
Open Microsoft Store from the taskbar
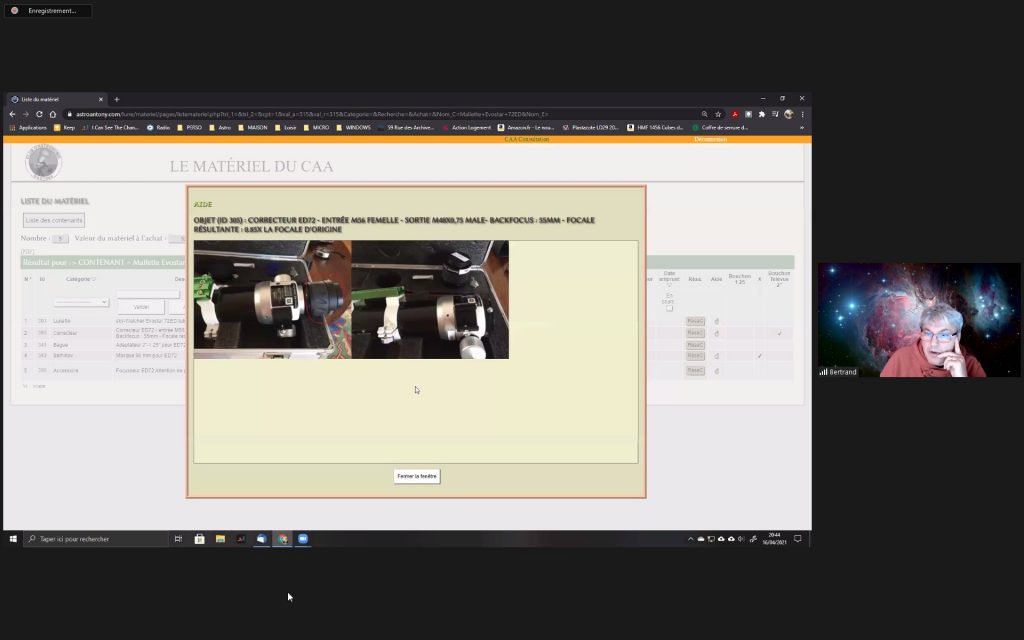[x=199, y=539]
